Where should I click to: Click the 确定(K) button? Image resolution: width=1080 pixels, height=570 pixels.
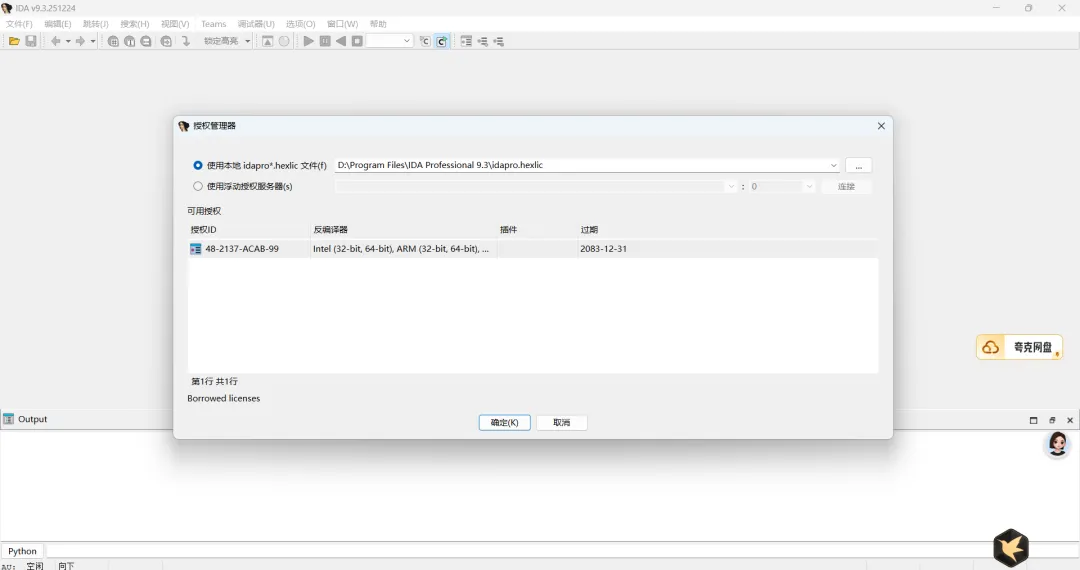[x=505, y=423]
